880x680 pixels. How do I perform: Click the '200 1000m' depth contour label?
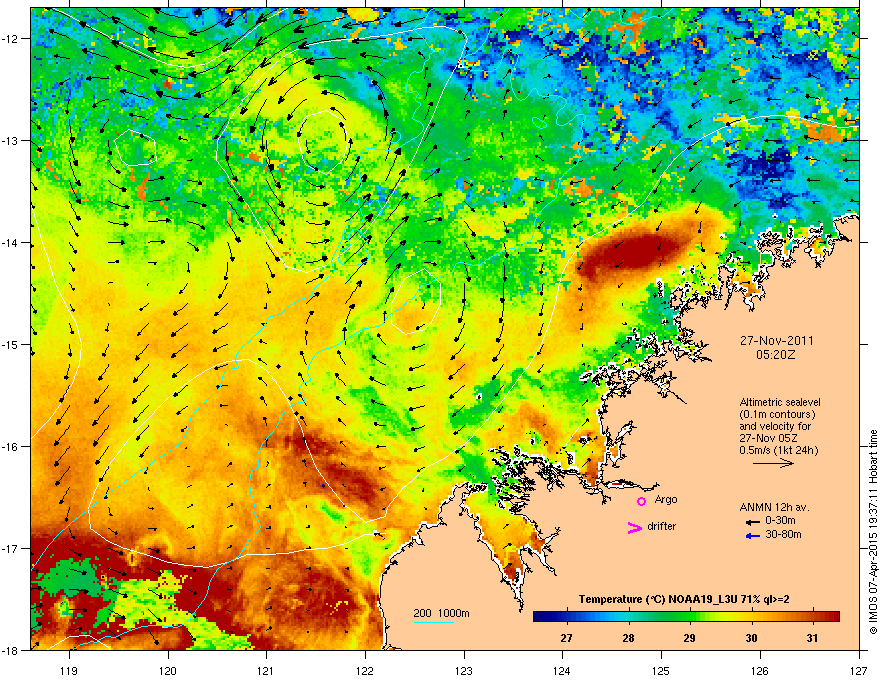(x=441, y=613)
